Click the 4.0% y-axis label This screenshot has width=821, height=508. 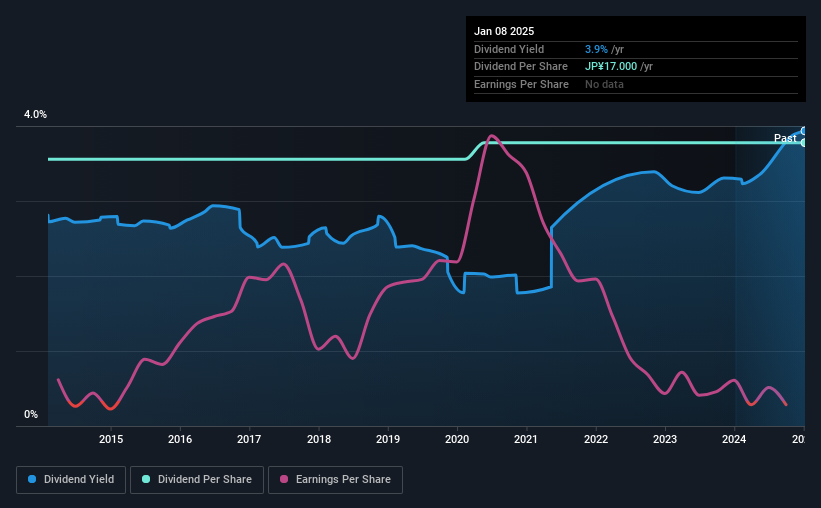coord(35,114)
